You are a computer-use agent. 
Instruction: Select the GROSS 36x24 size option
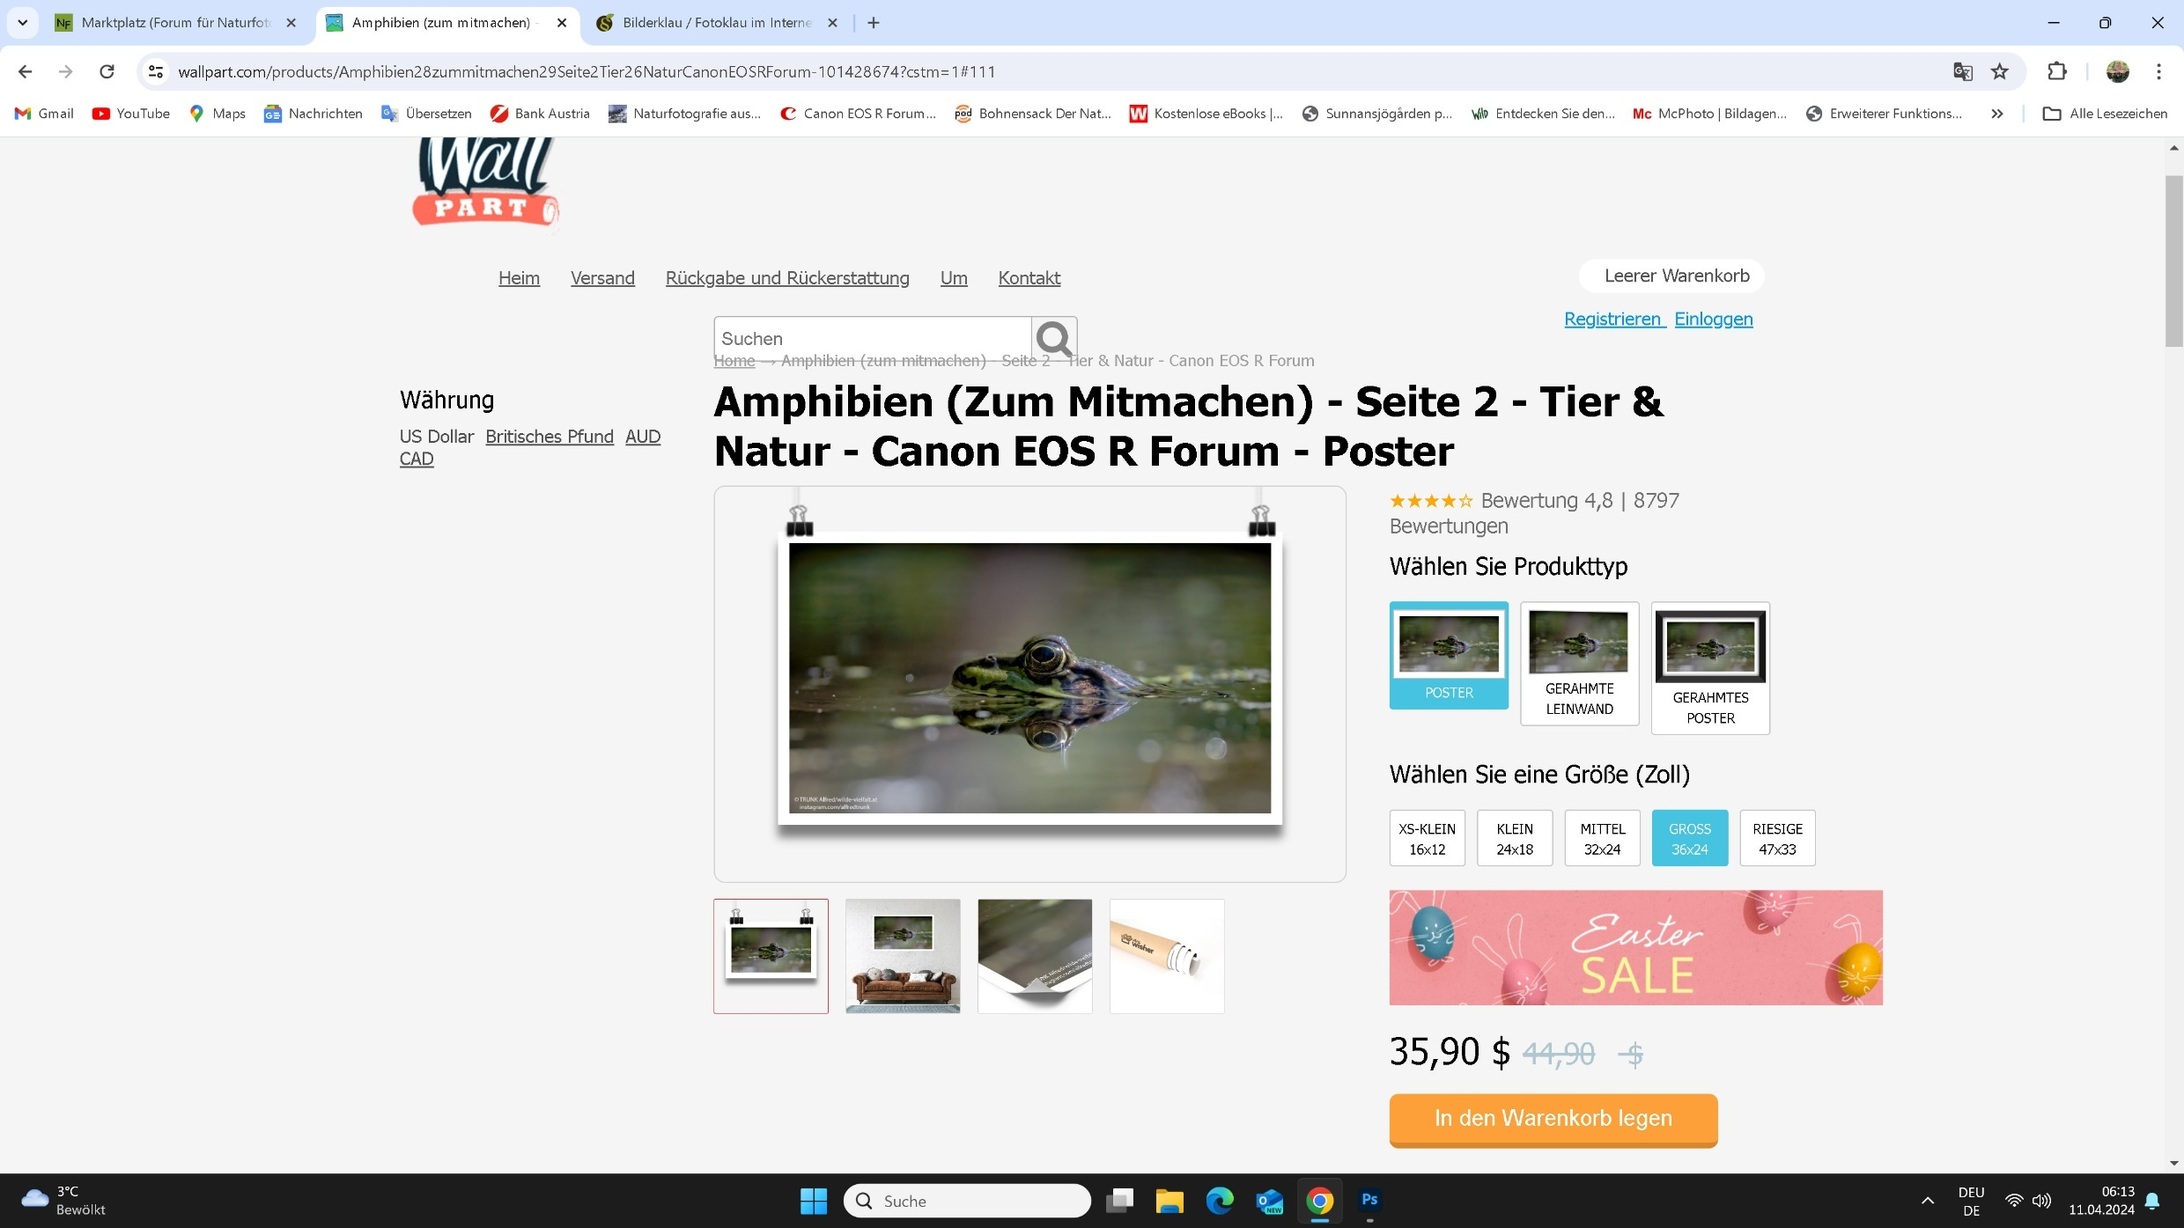coord(1689,838)
